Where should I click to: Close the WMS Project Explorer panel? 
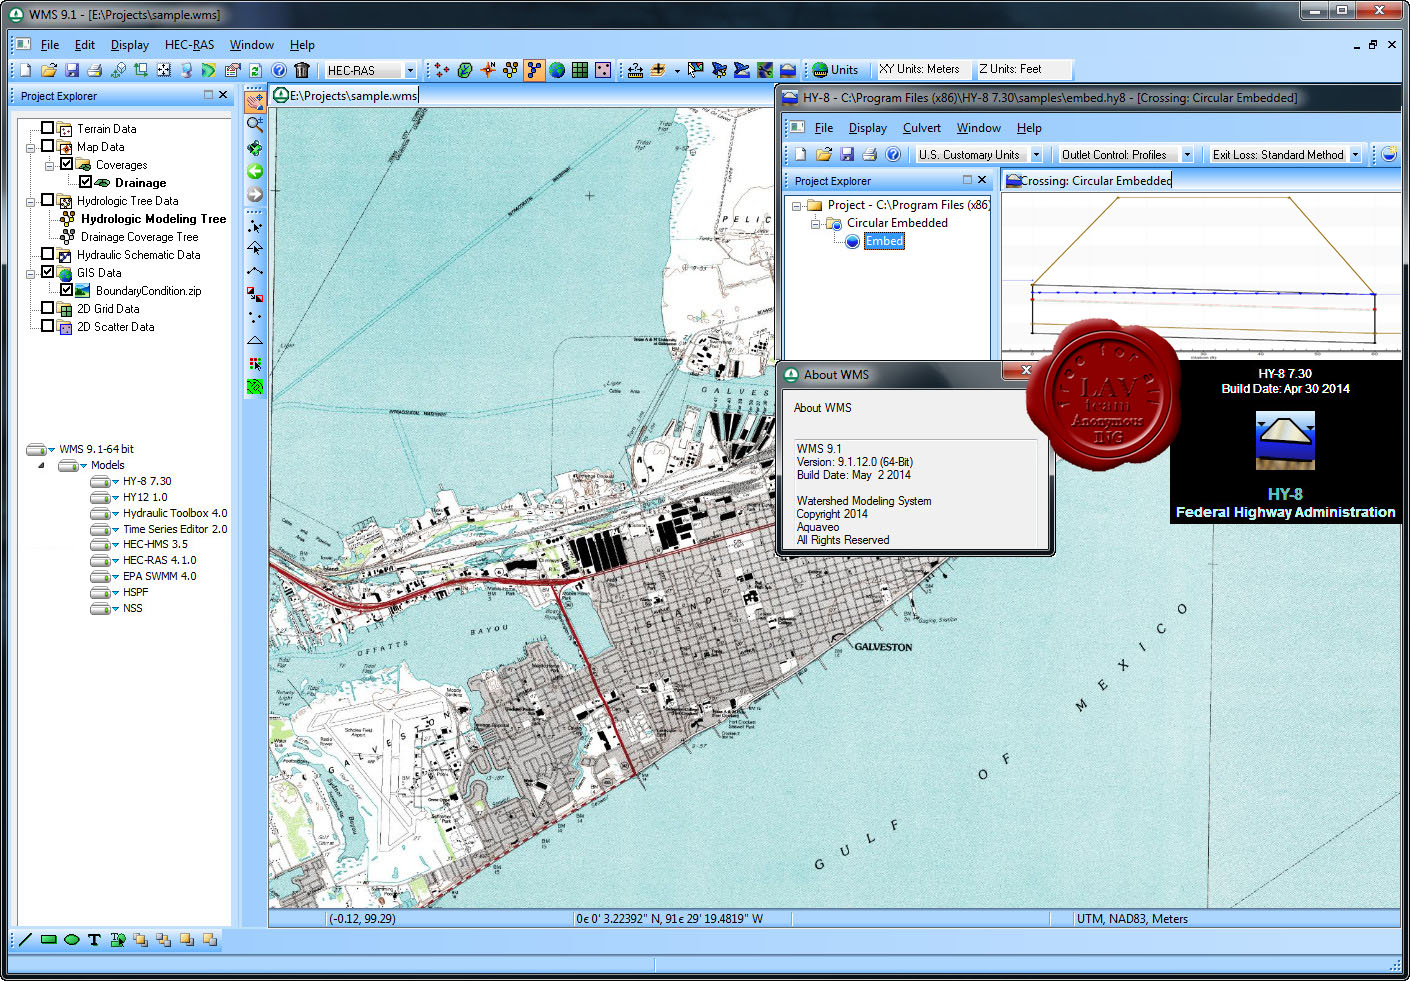[x=223, y=95]
